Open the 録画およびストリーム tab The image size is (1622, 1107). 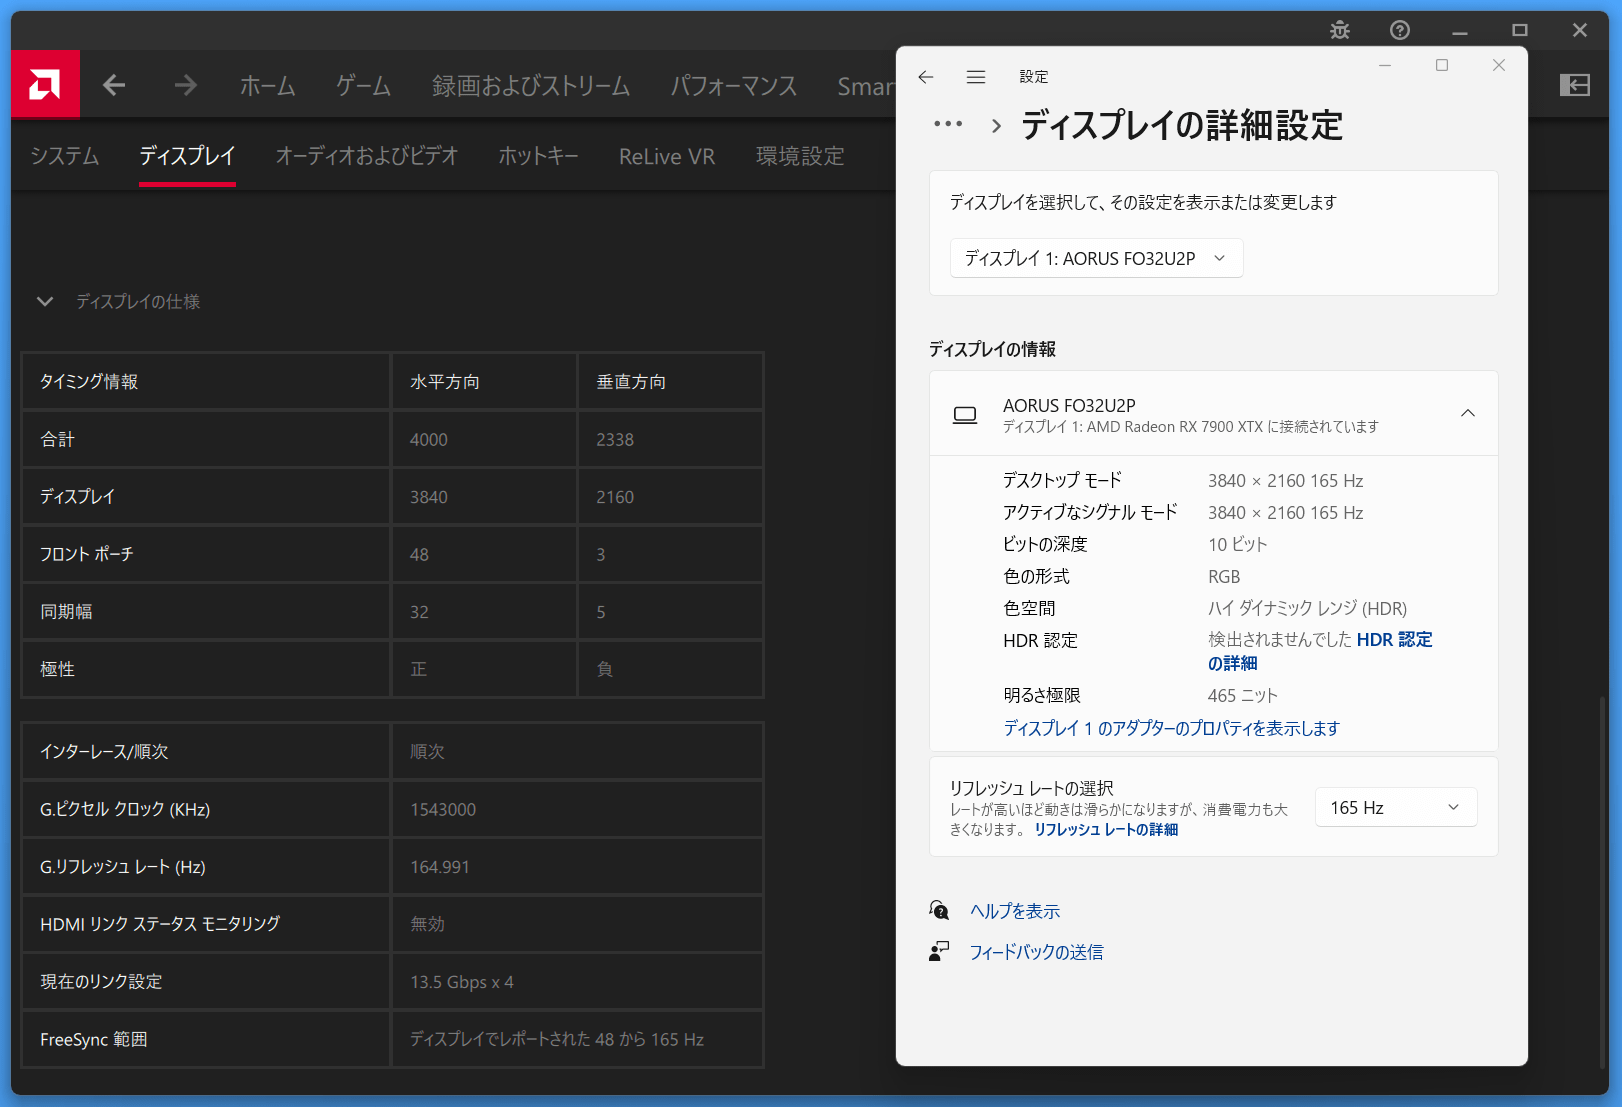point(531,86)
